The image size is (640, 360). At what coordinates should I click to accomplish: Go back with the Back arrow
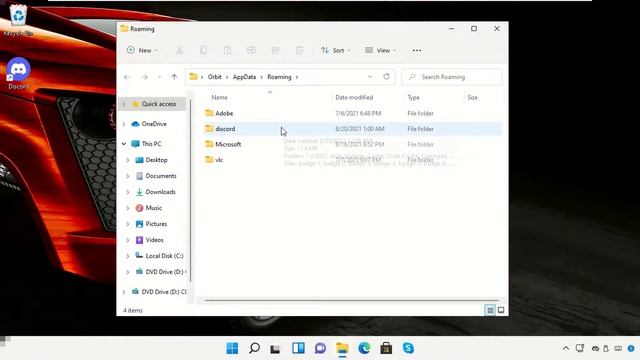point(127,77)
